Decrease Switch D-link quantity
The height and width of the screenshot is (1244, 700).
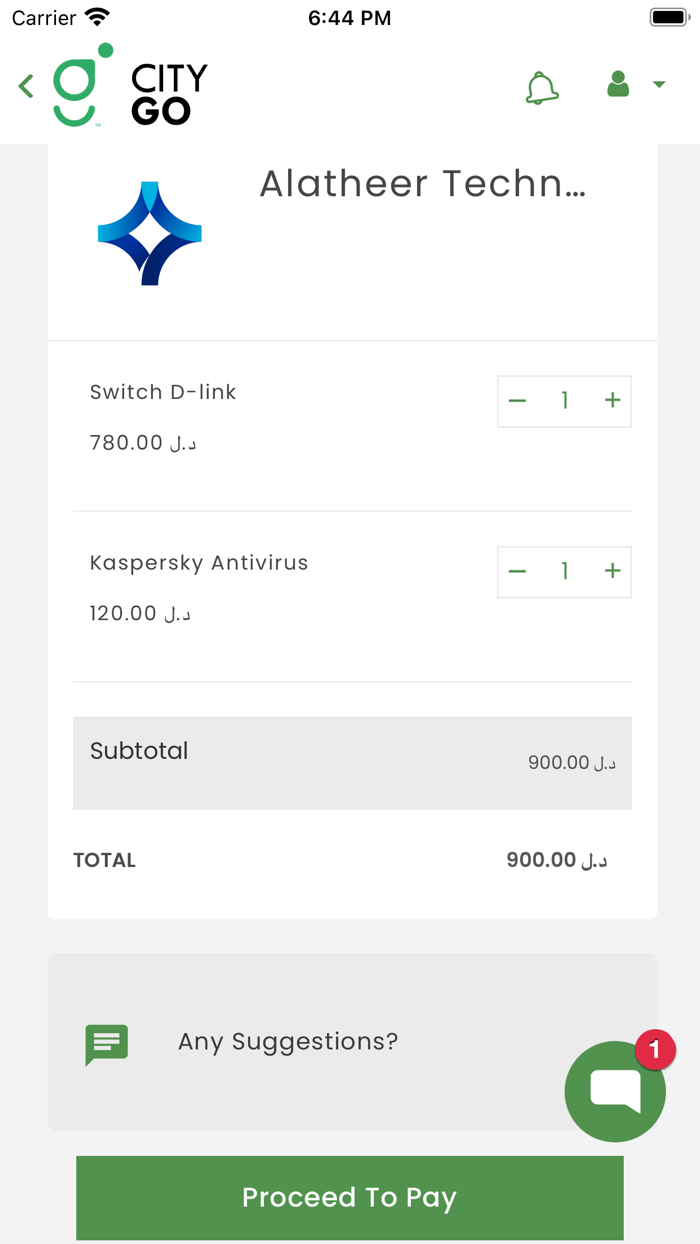click(517, 401)
